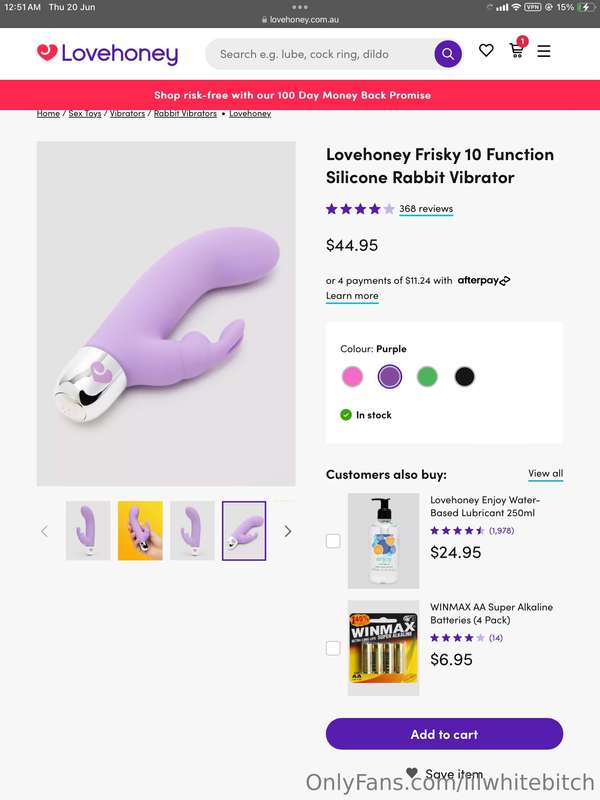This screenshot has width=600, height=800.
Task: Click the heart icon beside Save item
Action: coord(412,772)
